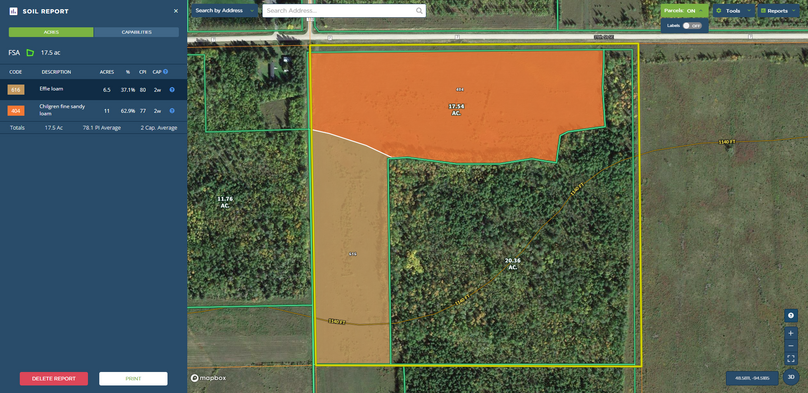This screenshot has height=393, width=808.
Task: Click the green FSA field boundary icon
Action: tap(30, 53)
